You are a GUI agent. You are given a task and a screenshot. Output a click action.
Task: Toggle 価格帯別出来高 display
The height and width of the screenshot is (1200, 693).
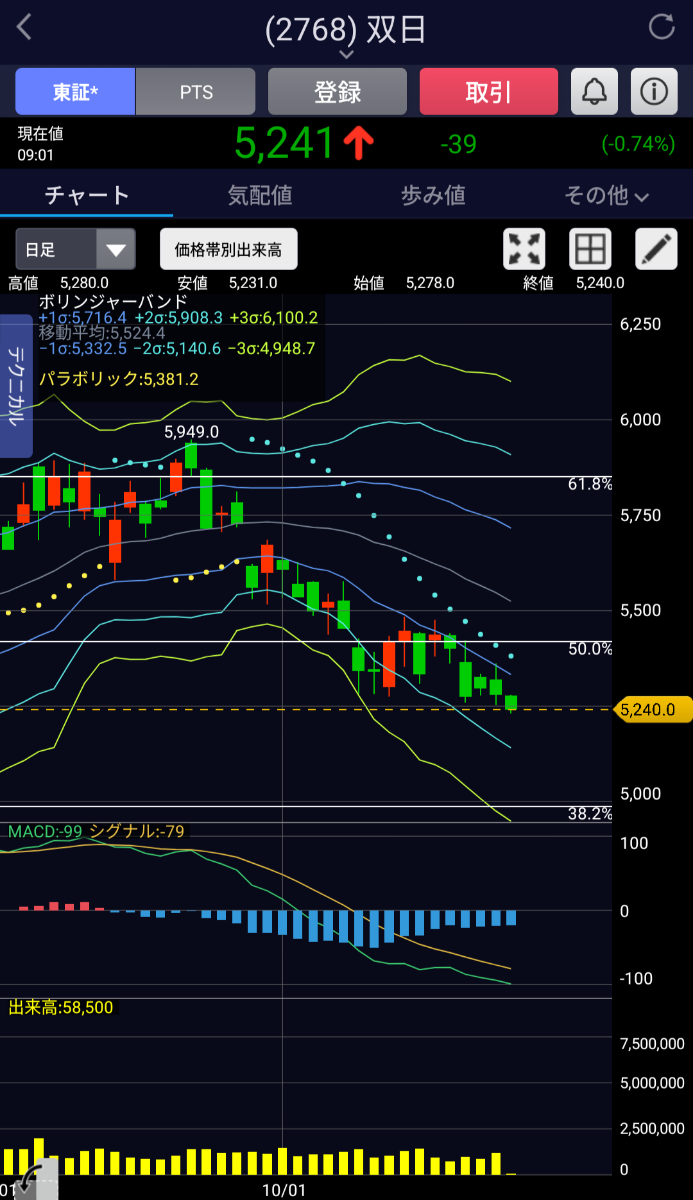click(x=229, y=249)
